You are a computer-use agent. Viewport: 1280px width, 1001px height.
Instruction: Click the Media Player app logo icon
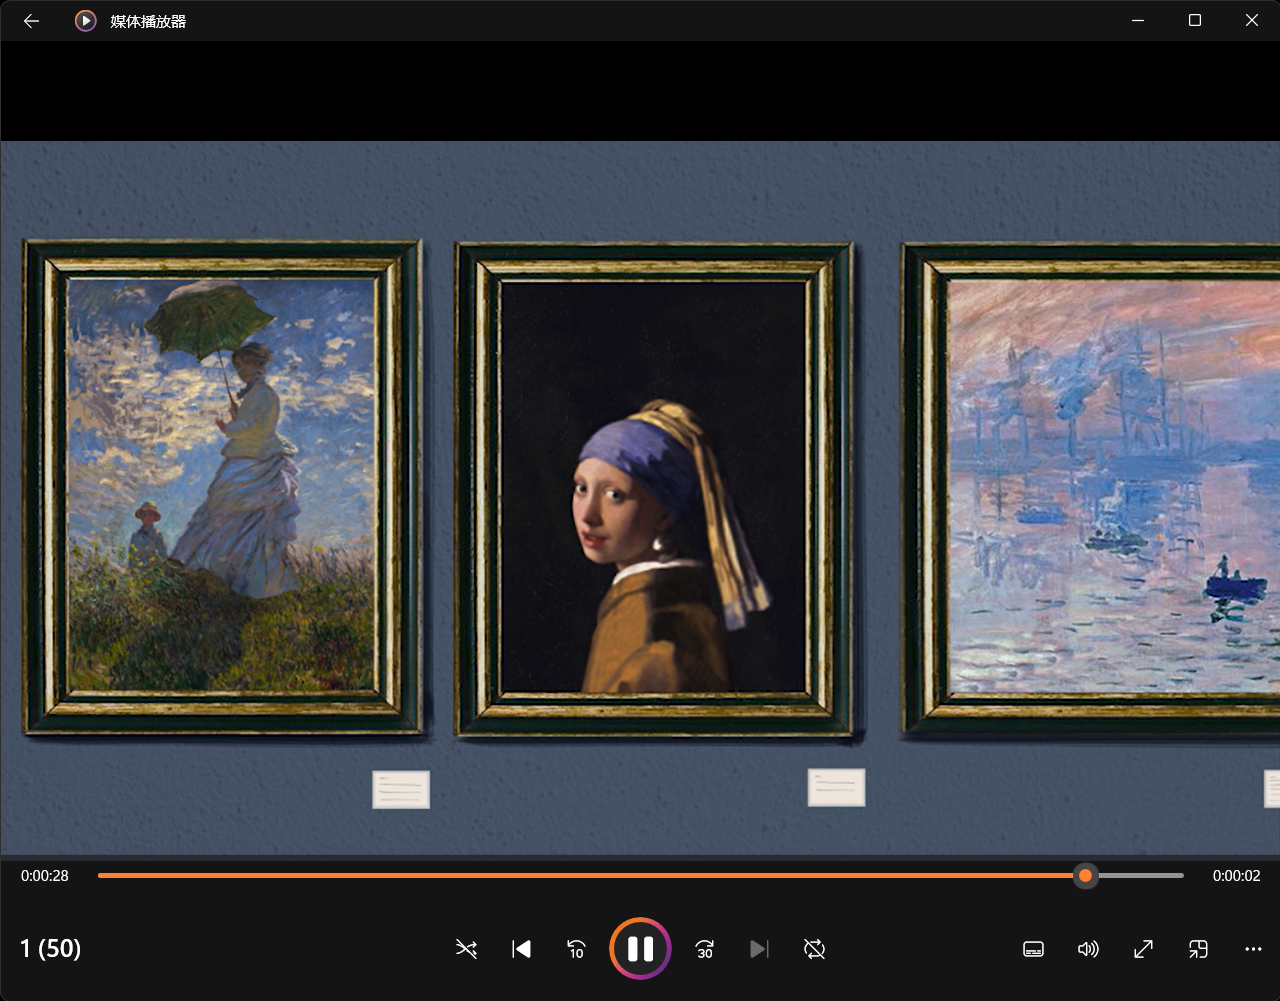pyautogui.click(x=86, y=21)
